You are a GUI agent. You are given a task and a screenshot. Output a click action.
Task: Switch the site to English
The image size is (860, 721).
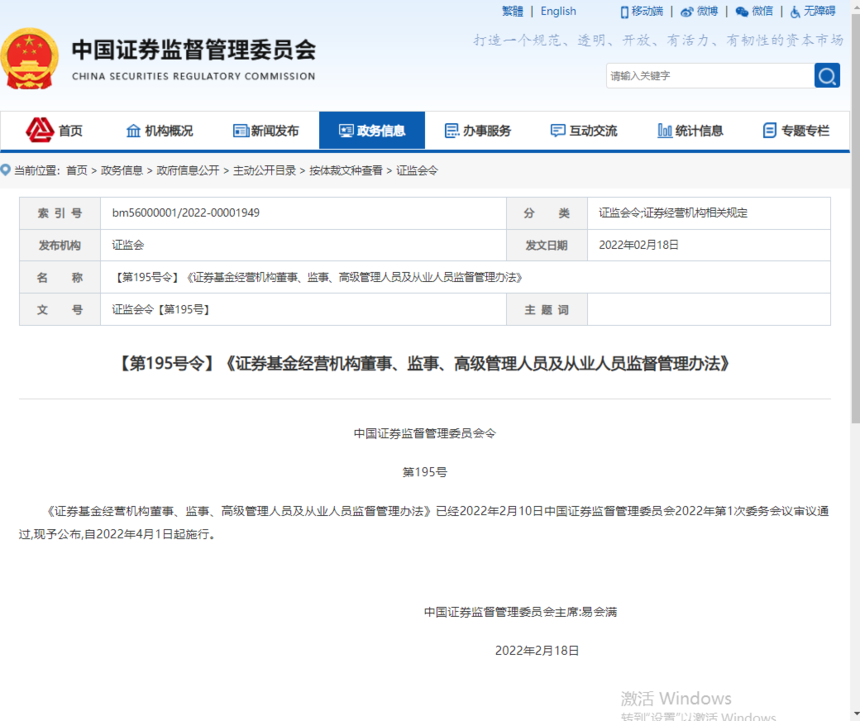558,12
